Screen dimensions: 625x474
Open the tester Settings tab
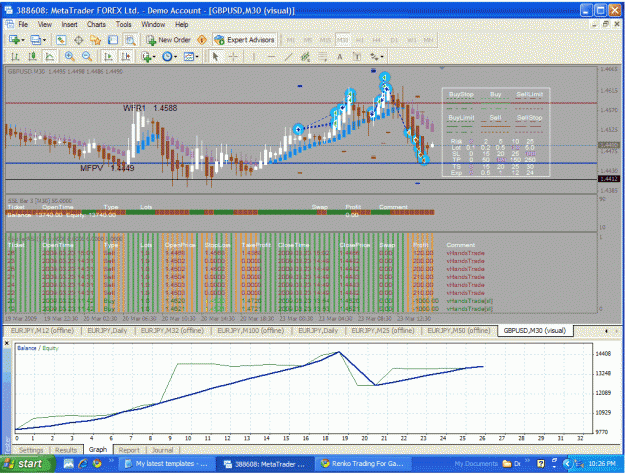coord(31,450)
